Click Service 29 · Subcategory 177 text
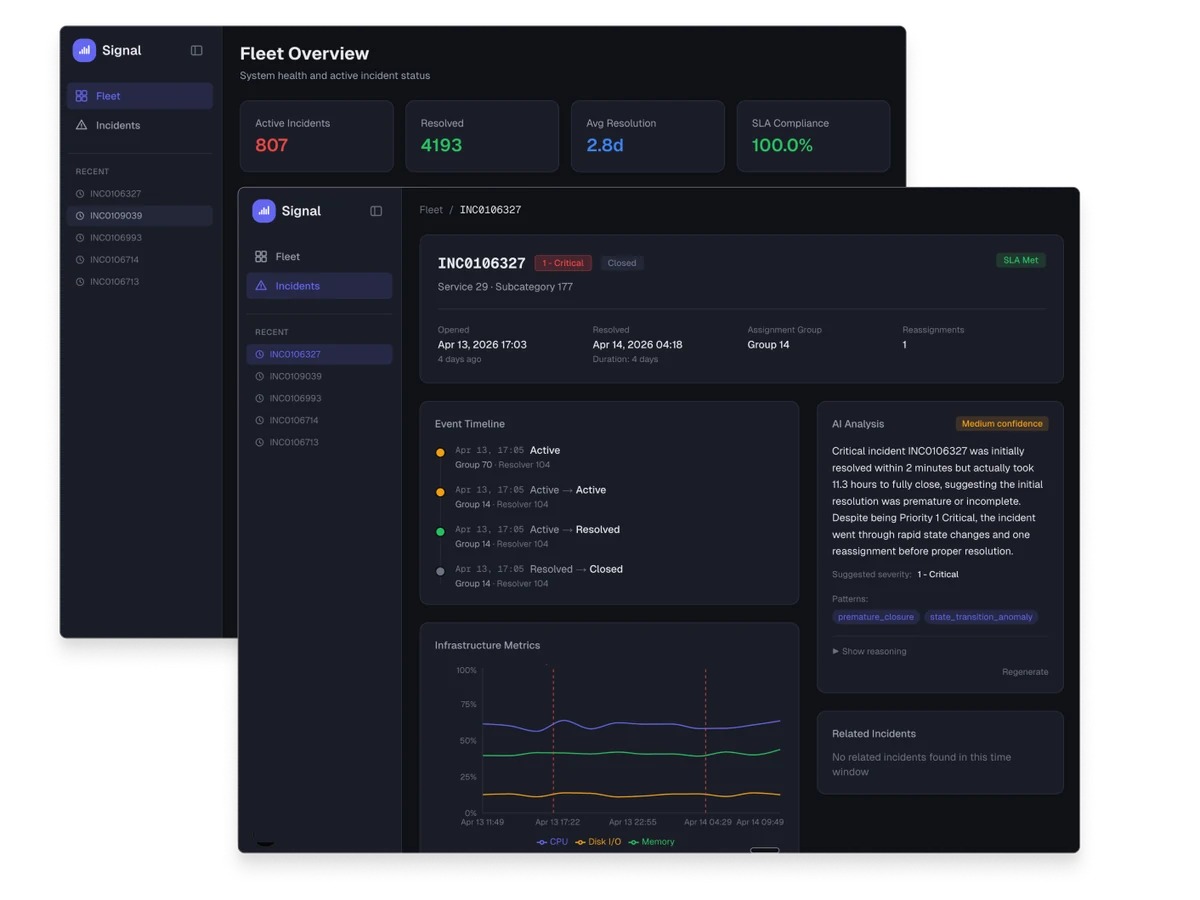The height and width of the screenshot is (900, 1200). pyautogui.click(x=505, y=287)
